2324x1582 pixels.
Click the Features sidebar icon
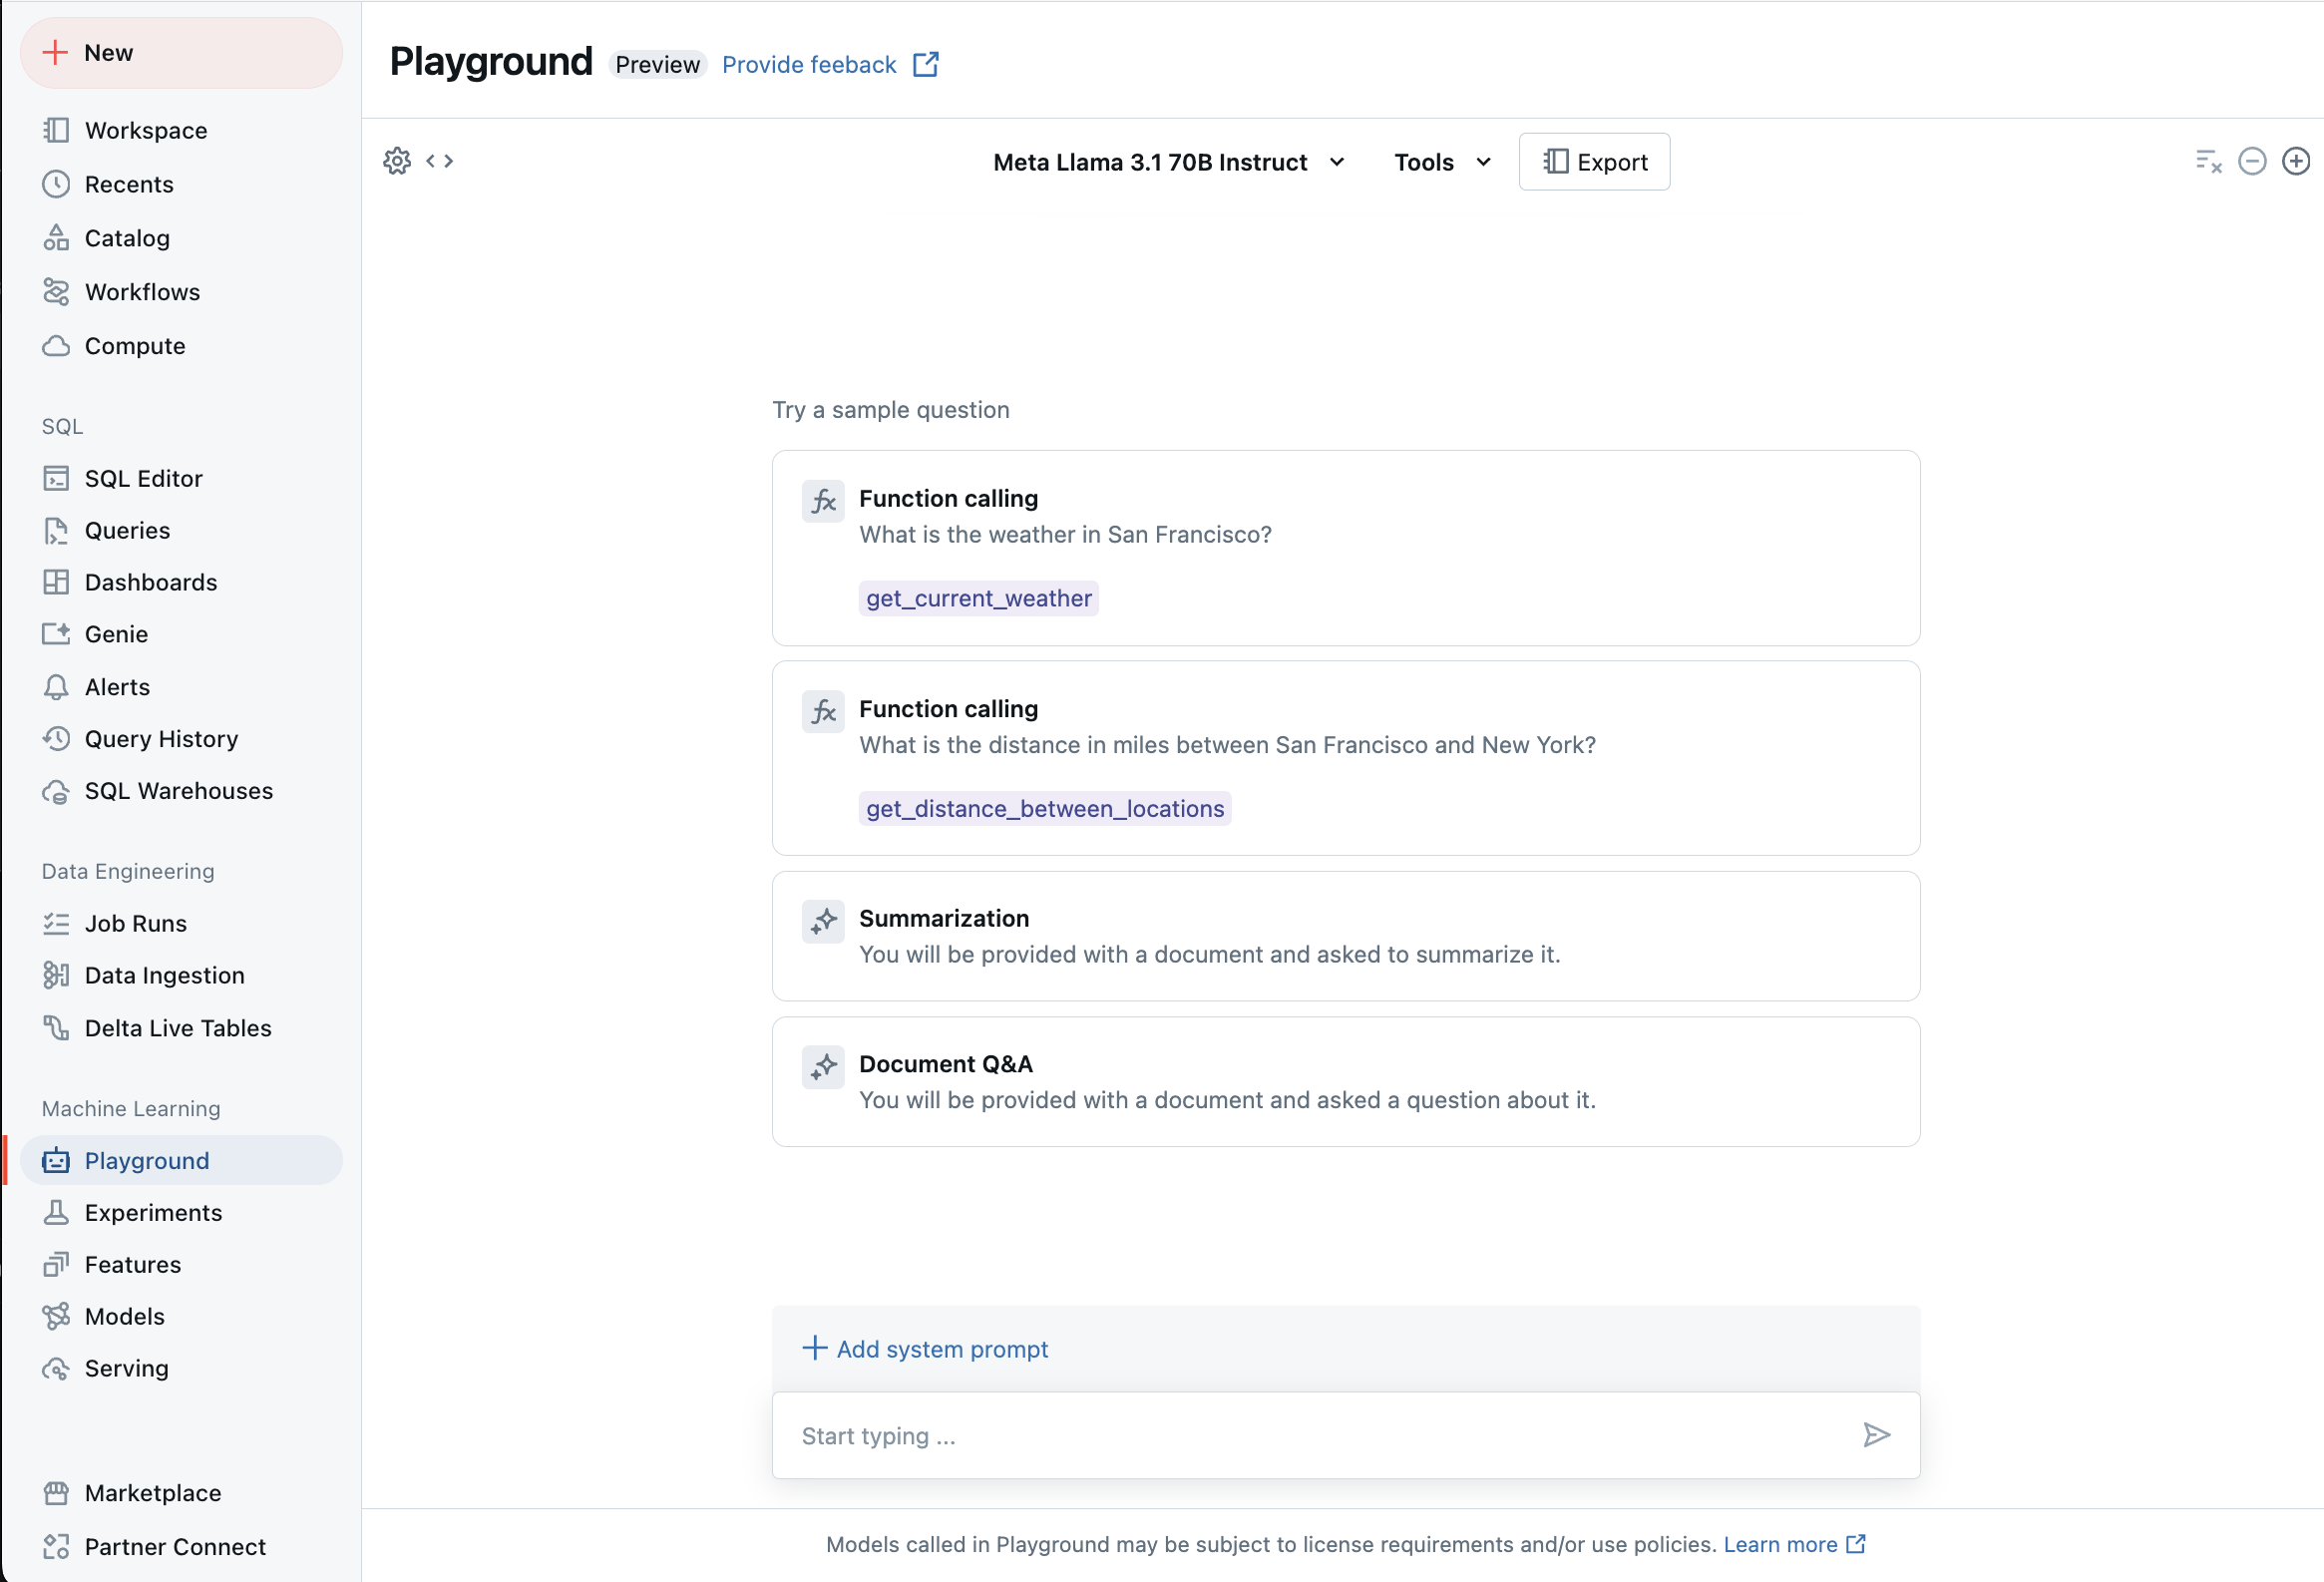click(57, 1264)
